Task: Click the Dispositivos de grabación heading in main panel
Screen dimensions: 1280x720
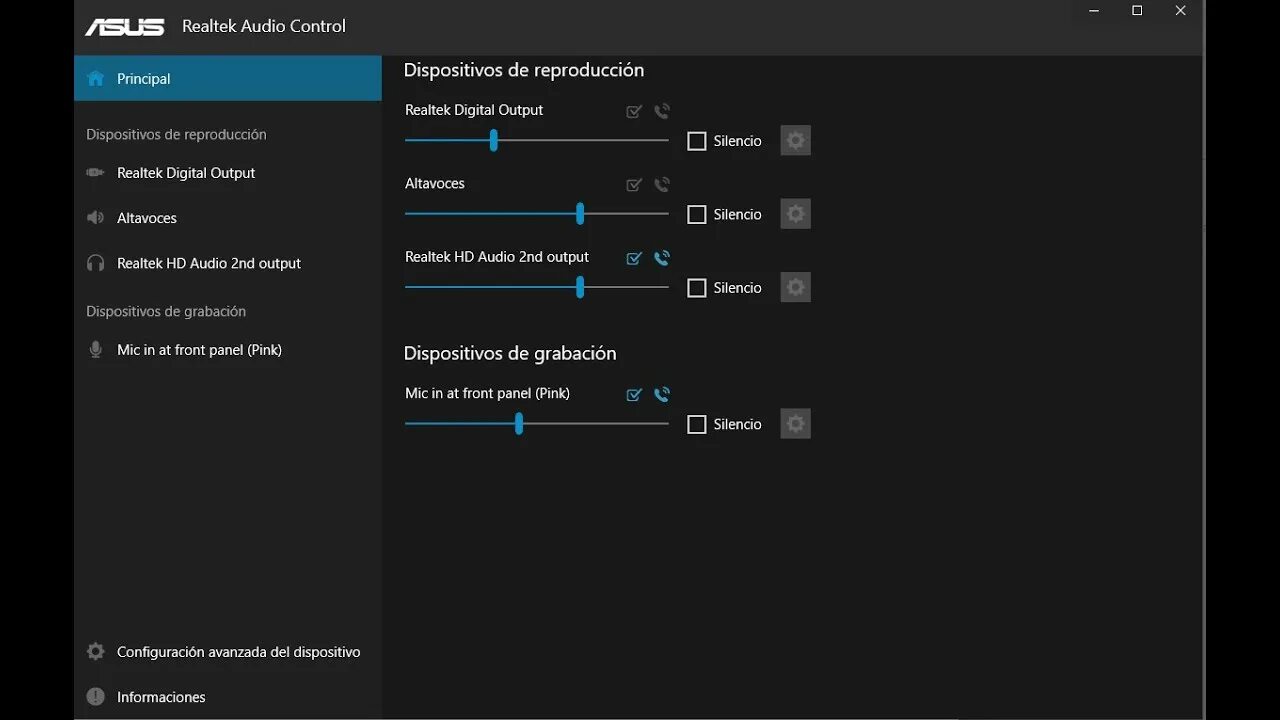Action: pos(510,353)
